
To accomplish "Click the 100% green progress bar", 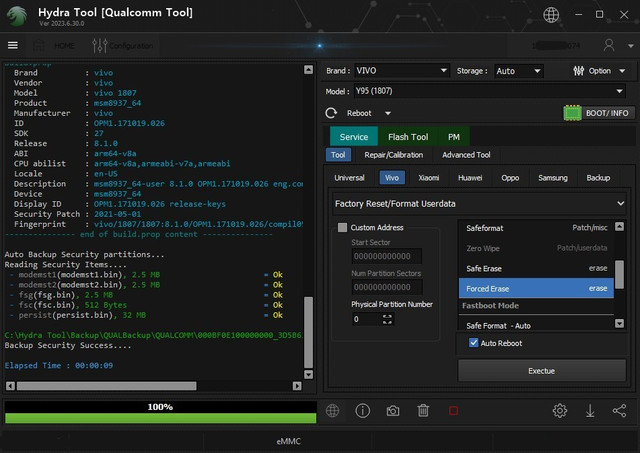I will click(160, 418).
